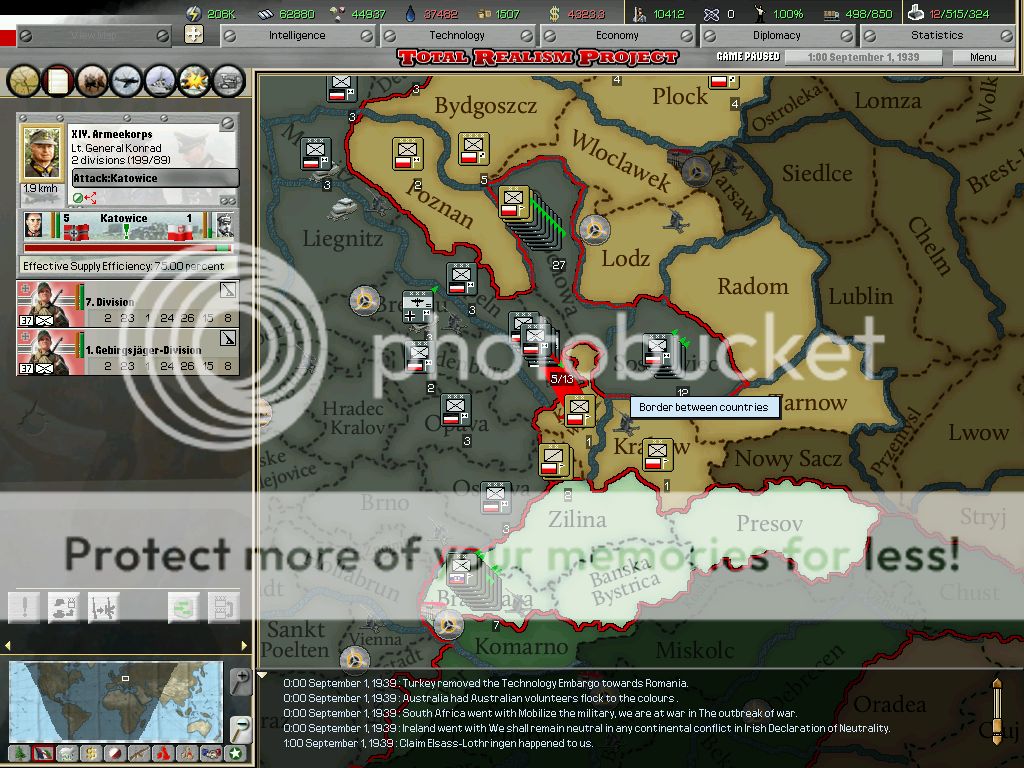Screen dimensions: 1024x768
Task: Click the land units soldiers icon
Action: tap(93, 80)
